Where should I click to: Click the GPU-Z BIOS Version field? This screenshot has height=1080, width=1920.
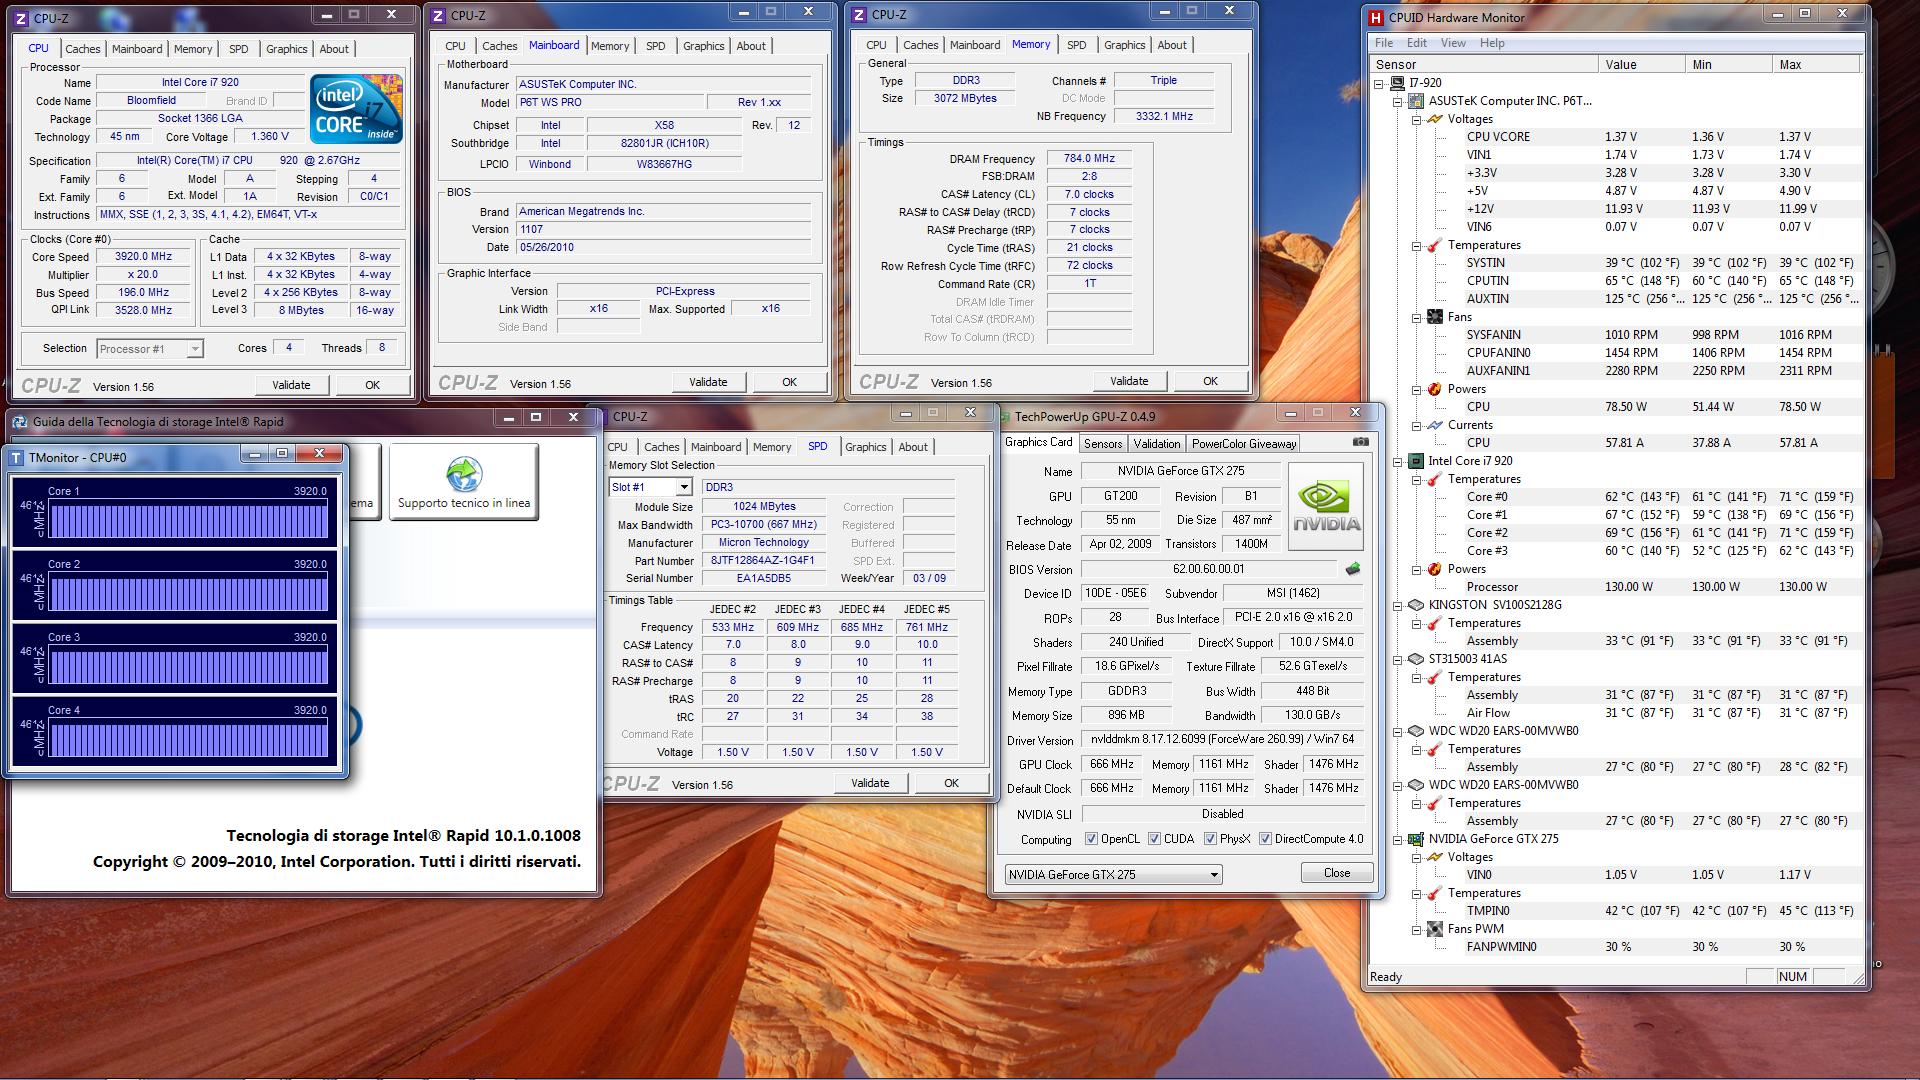[1209, 569]
